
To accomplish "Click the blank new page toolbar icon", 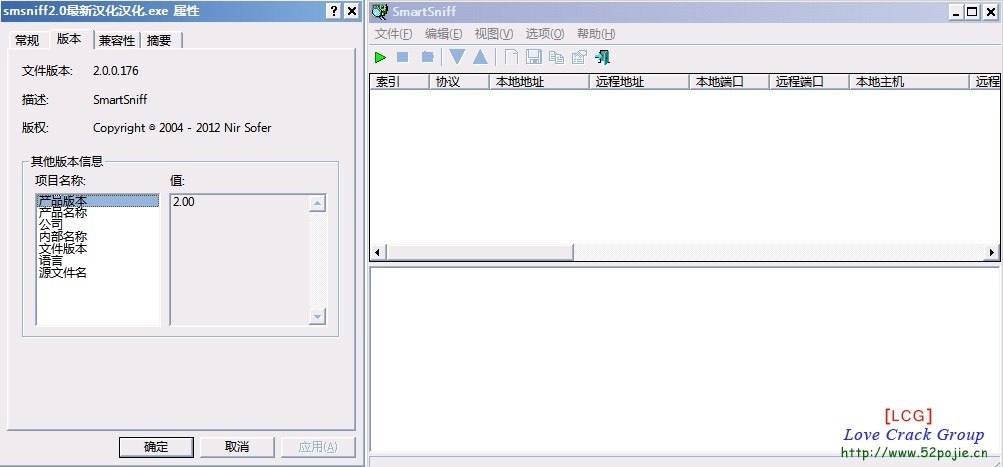I will [511, 57].
